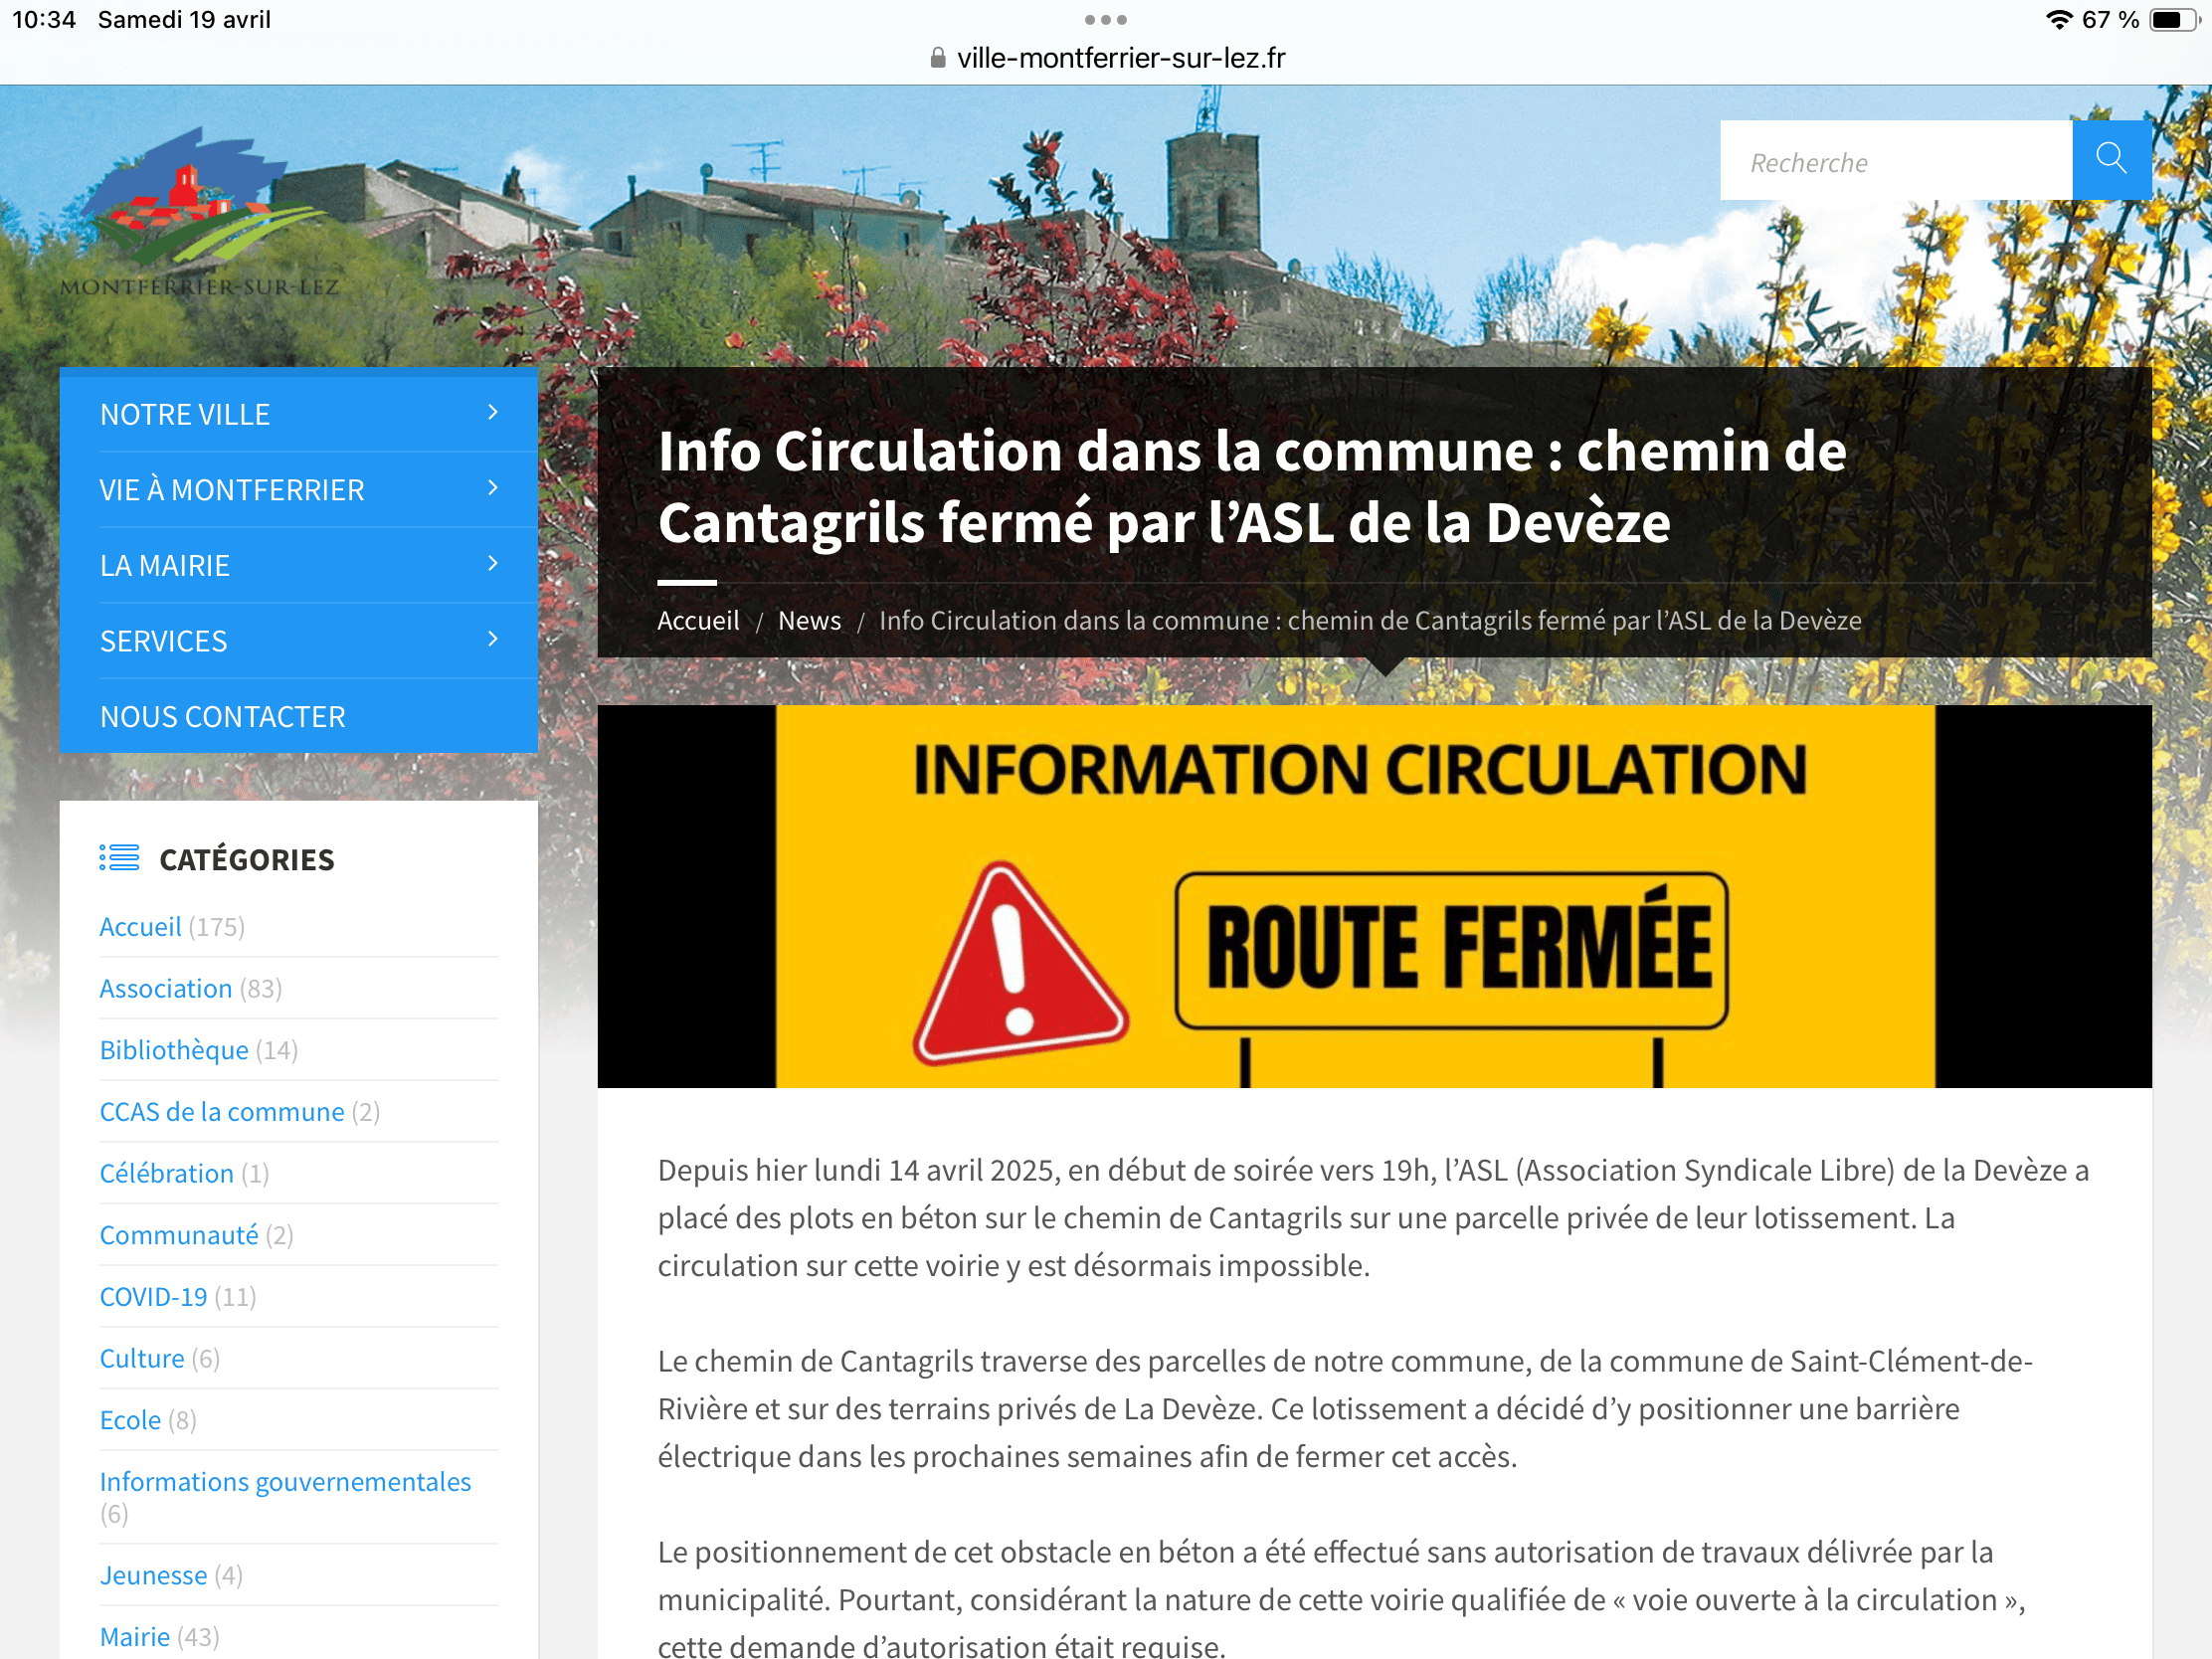Open the Services menu entry
The width and height of the screenshot is (2212, 1659).
(164, 641)
